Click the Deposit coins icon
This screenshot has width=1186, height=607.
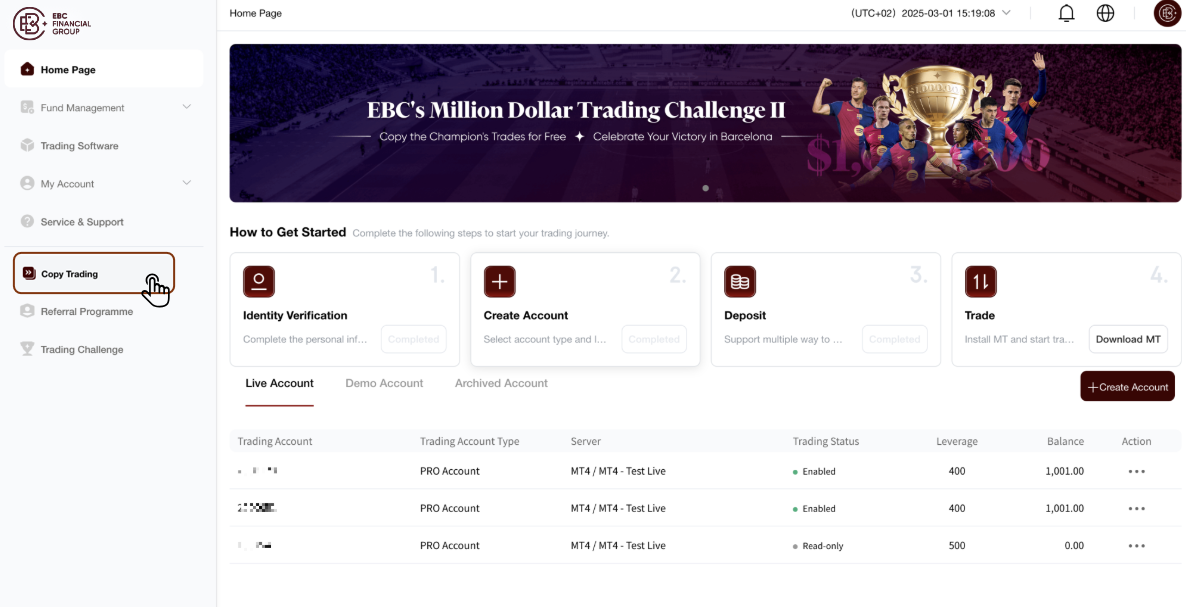pyautogui.click(x=740, y=281)
